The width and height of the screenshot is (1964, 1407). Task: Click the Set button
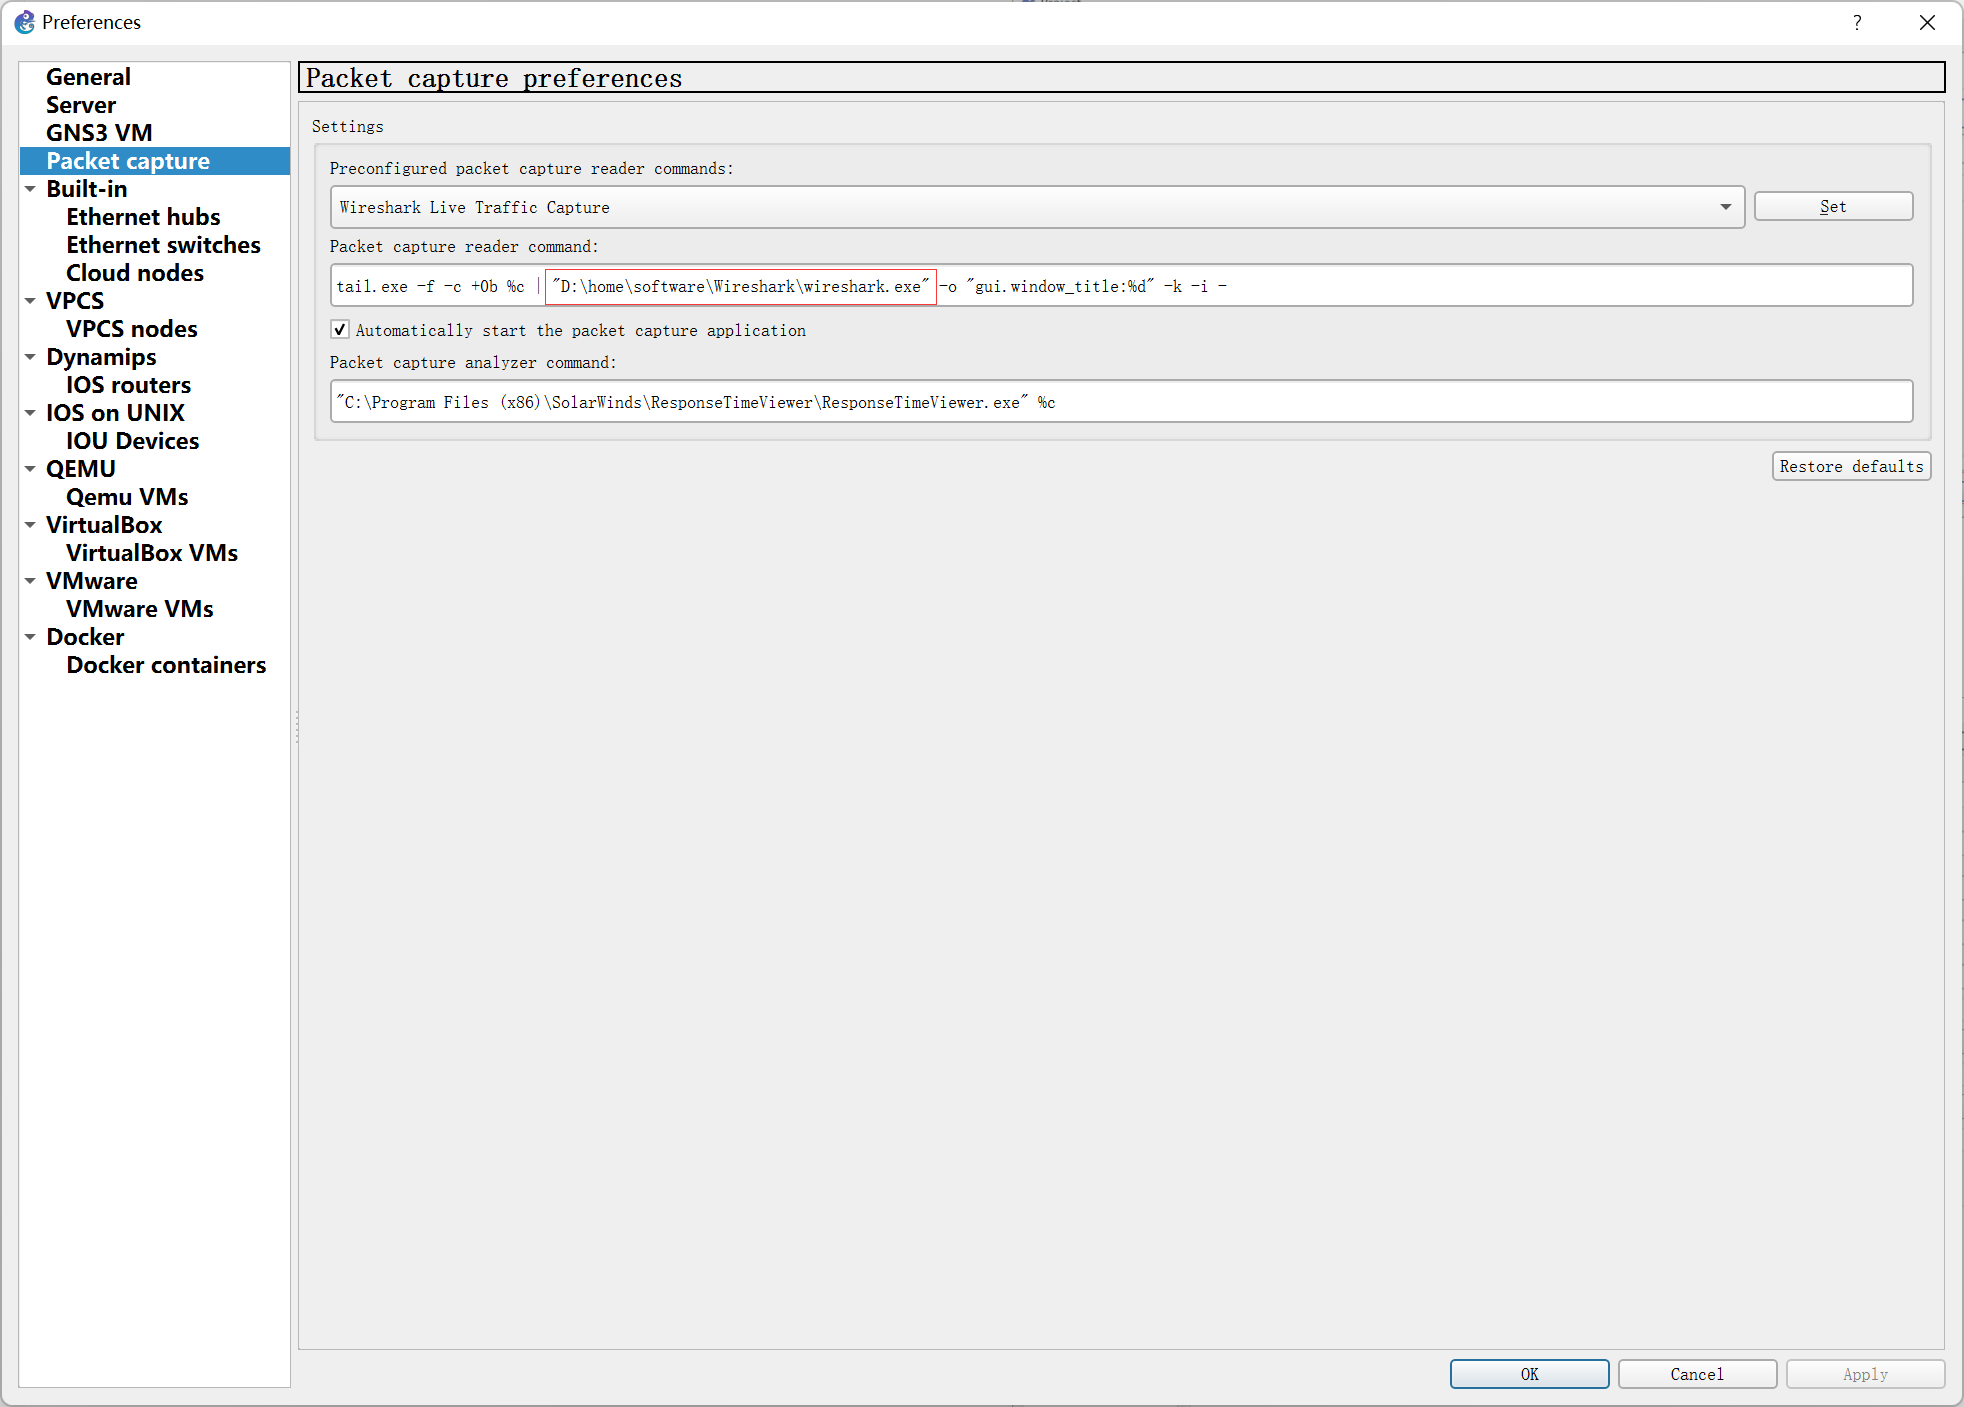point(1833,207)
